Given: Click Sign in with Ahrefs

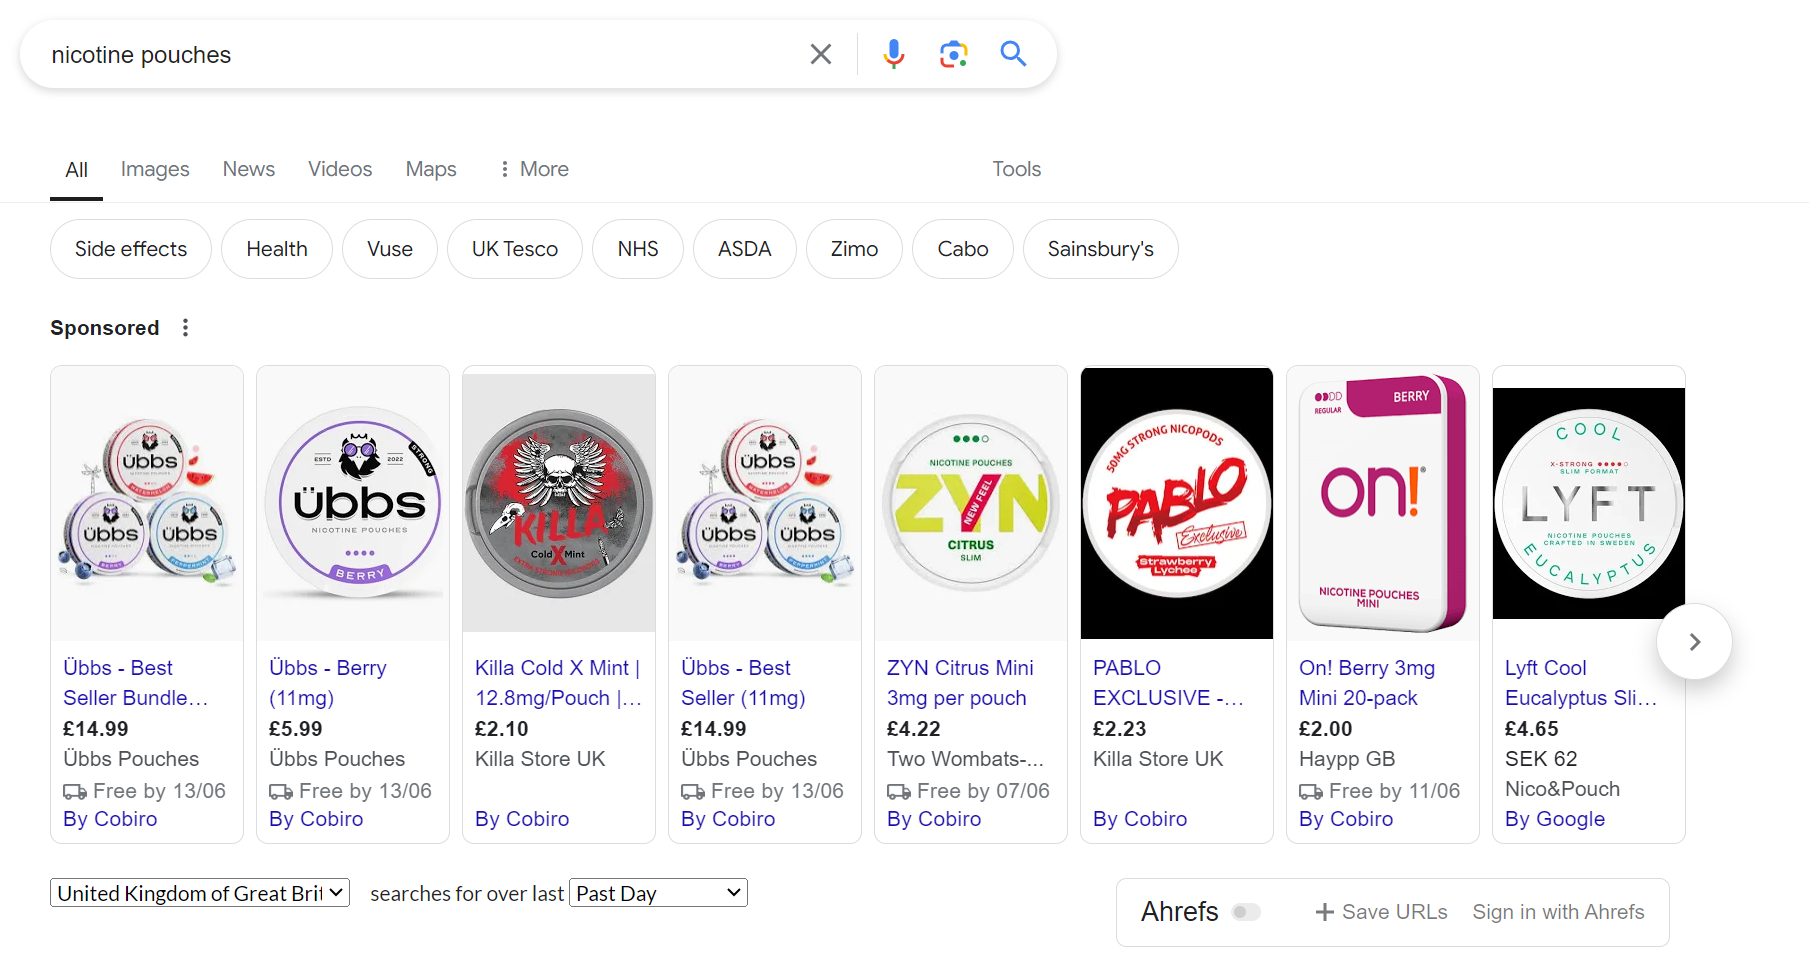Looking at the screenshot, I should [x=1558, y=912].
